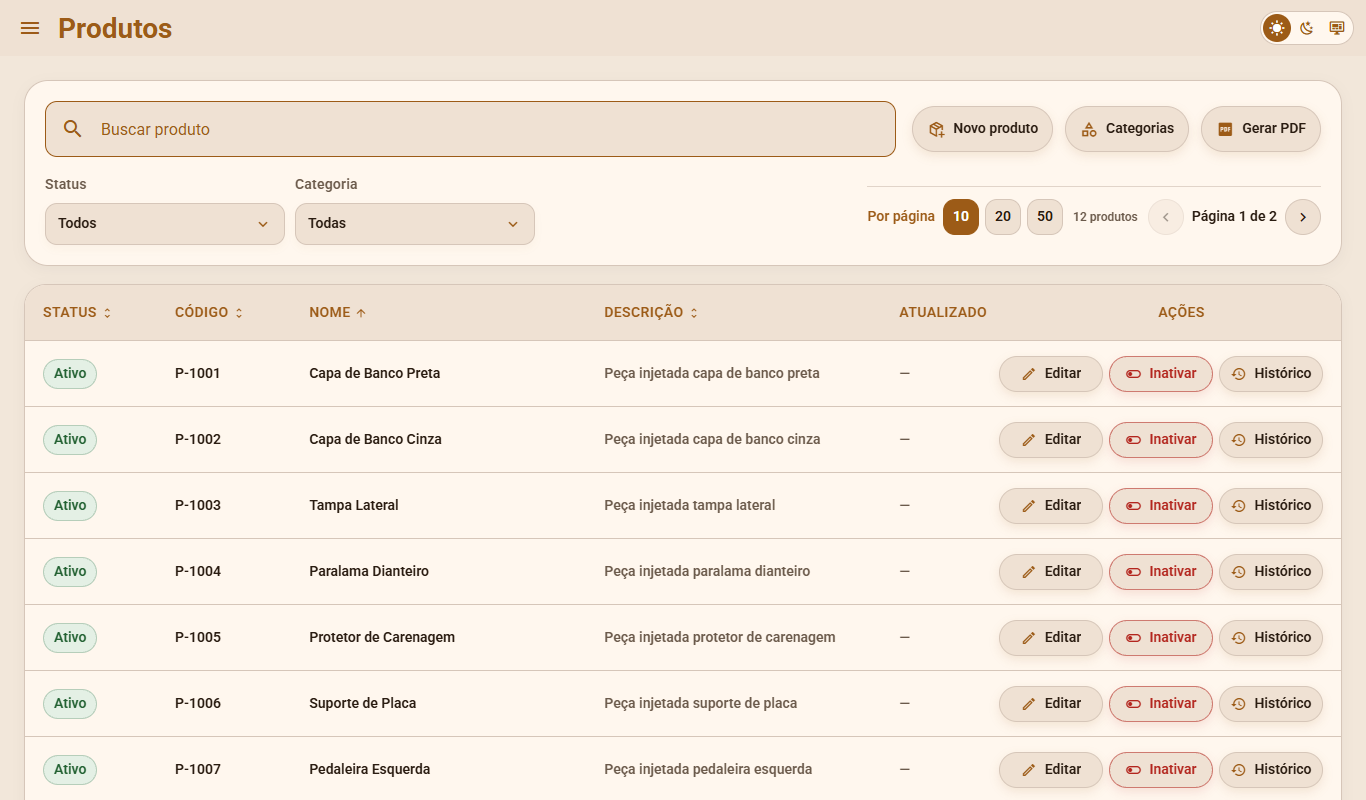The height and width of the screenshot is (800, 1366).
Task: Inactivate product P-1001
Action: (x=1161, y=374)
